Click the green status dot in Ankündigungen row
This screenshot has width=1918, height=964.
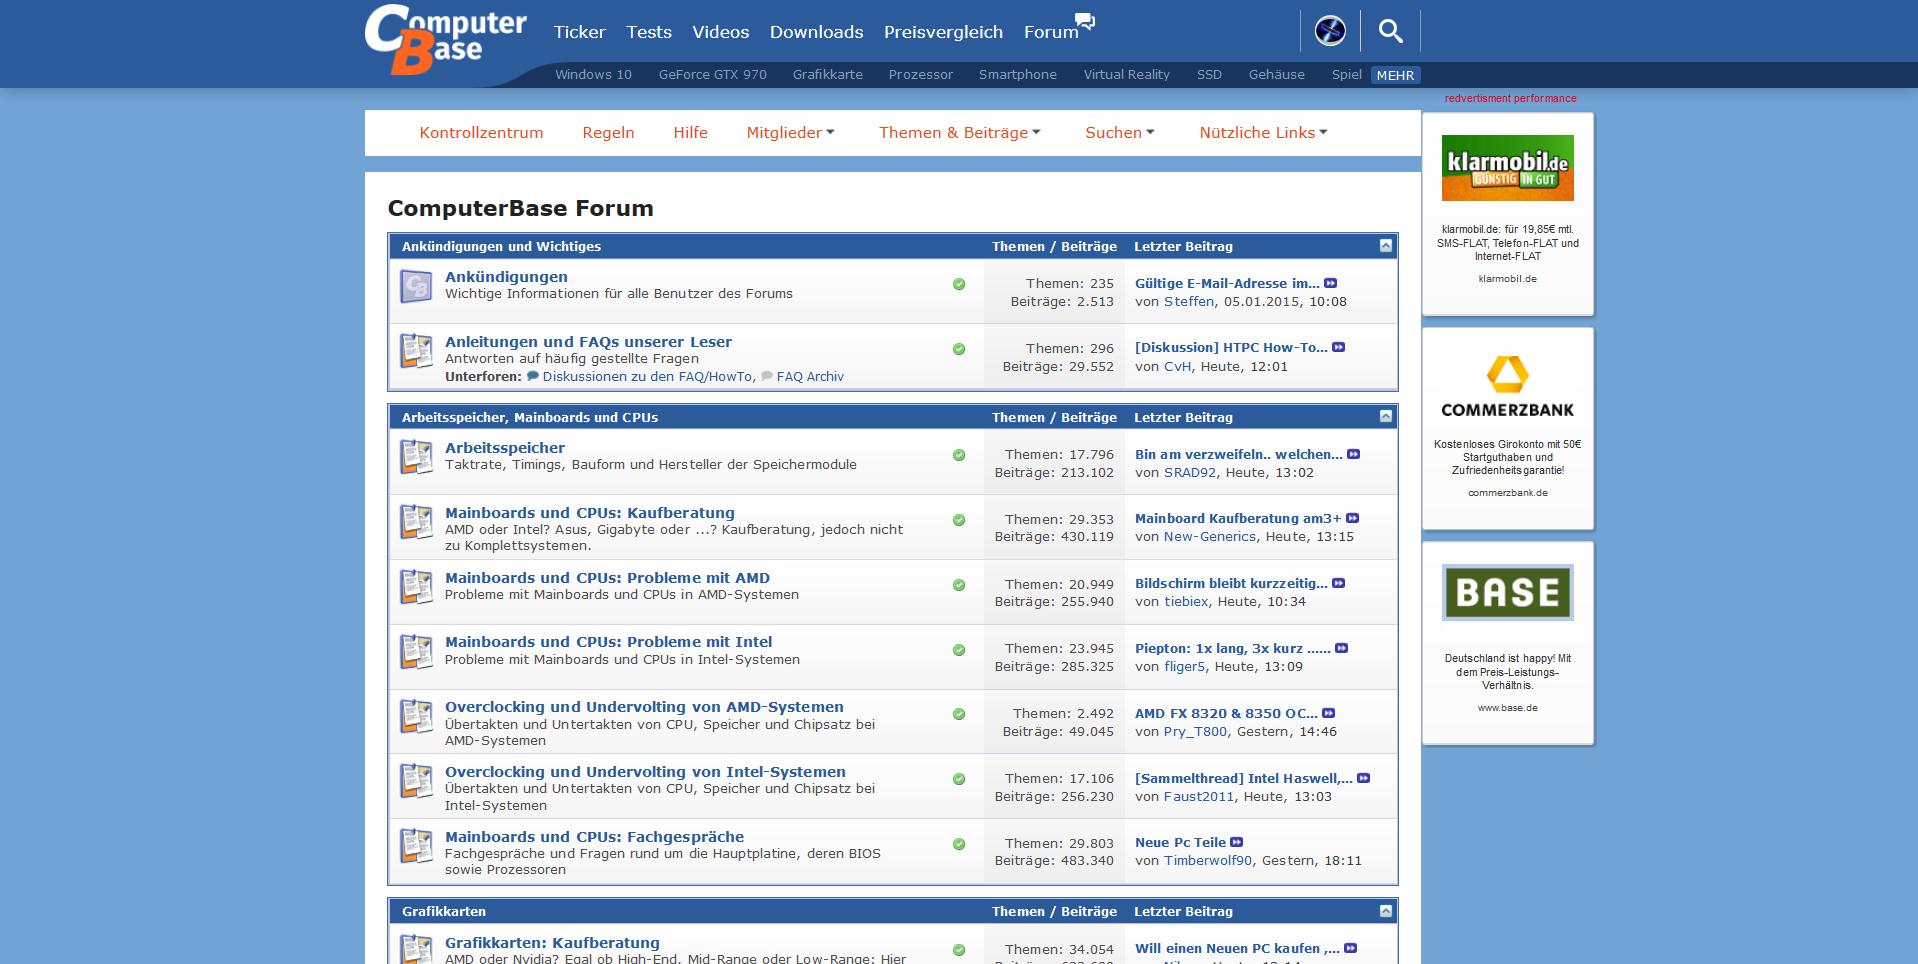[x=959, y=284]
